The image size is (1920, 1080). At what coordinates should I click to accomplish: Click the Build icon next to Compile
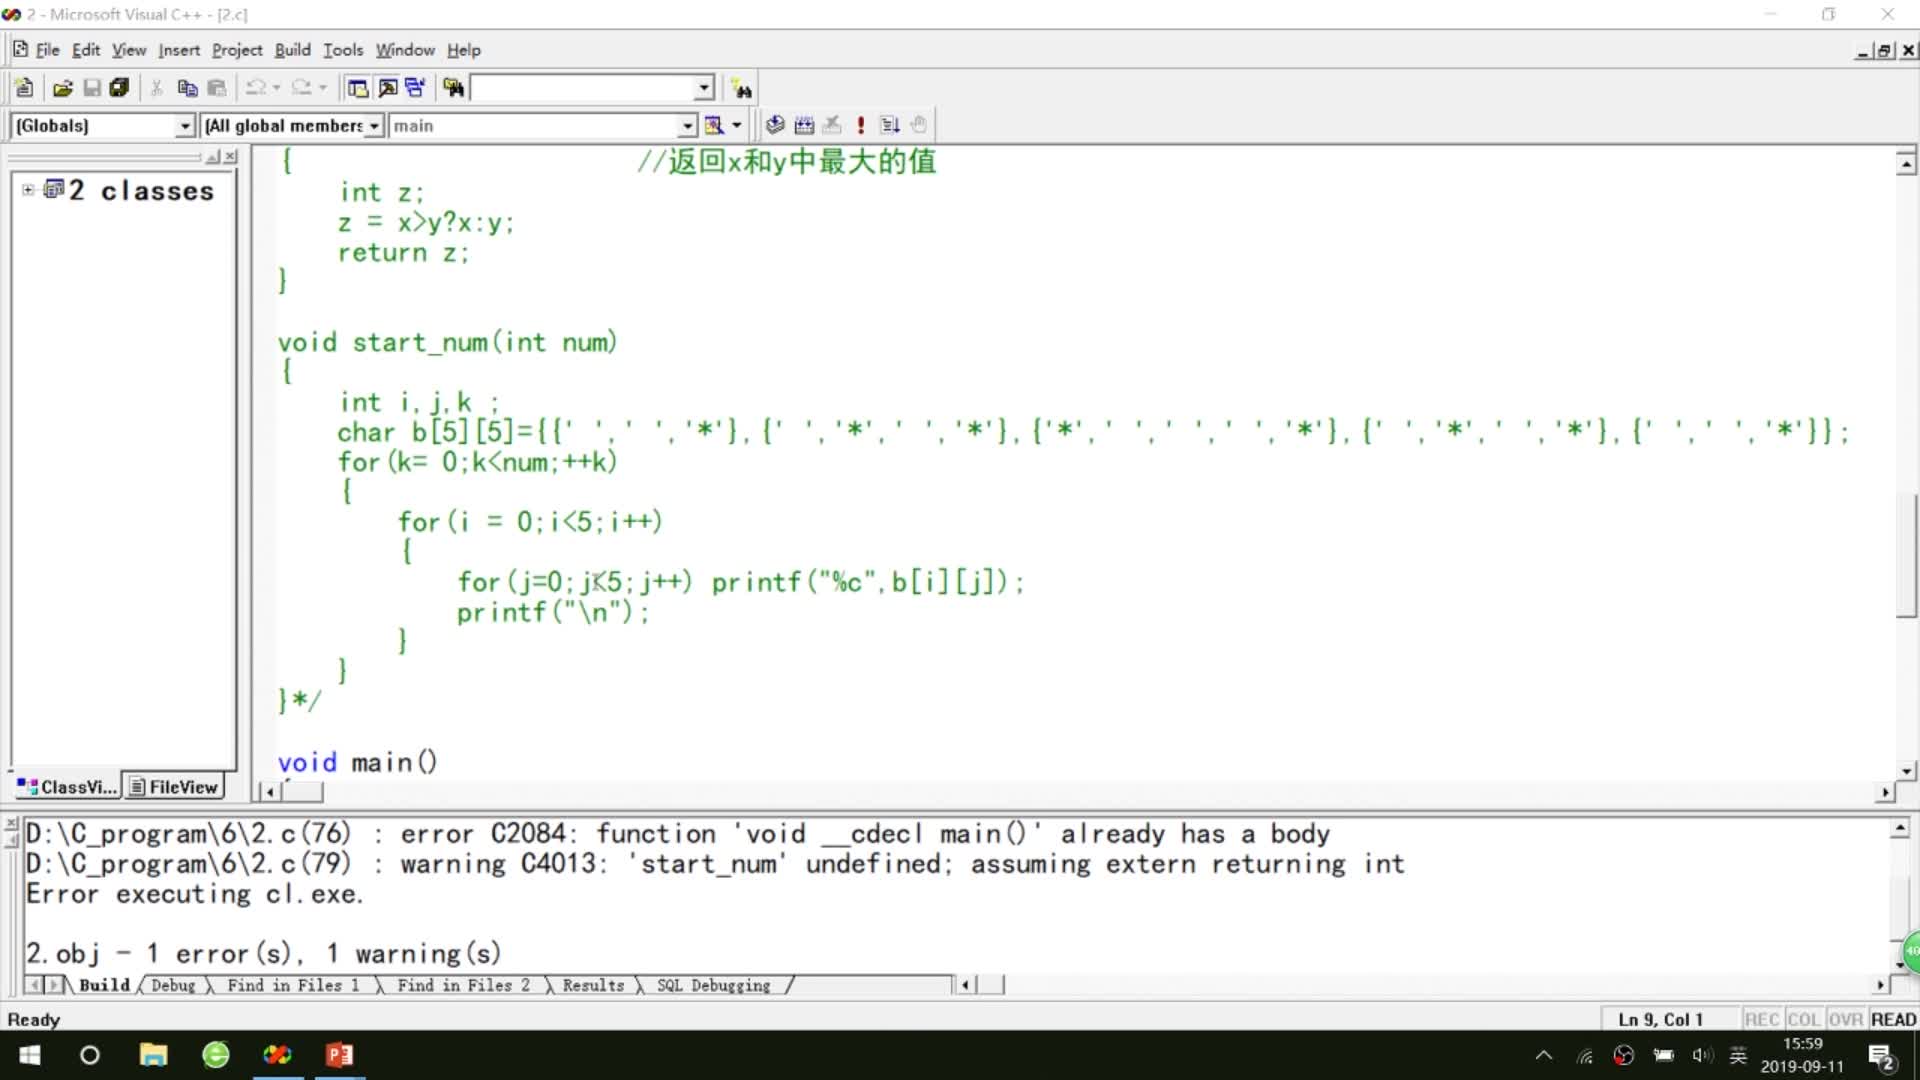point(803,125)
